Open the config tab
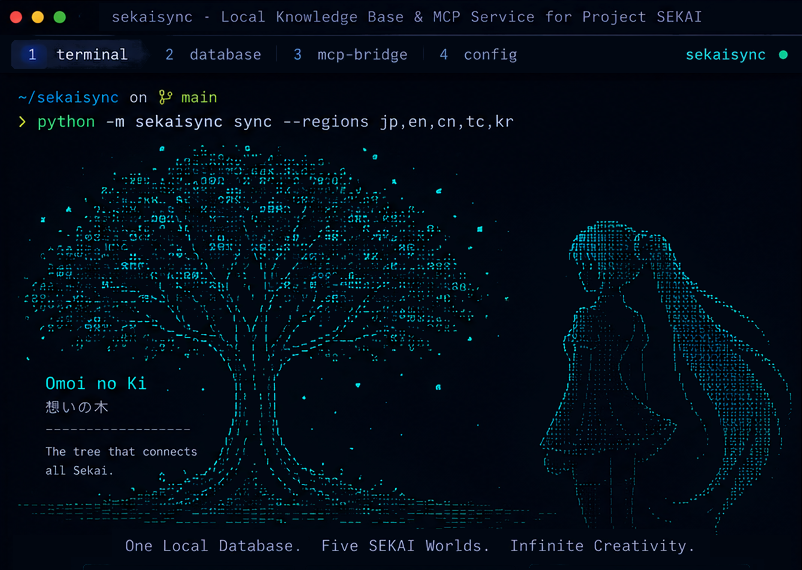The image size is (802, 570). tap(478, 54)
